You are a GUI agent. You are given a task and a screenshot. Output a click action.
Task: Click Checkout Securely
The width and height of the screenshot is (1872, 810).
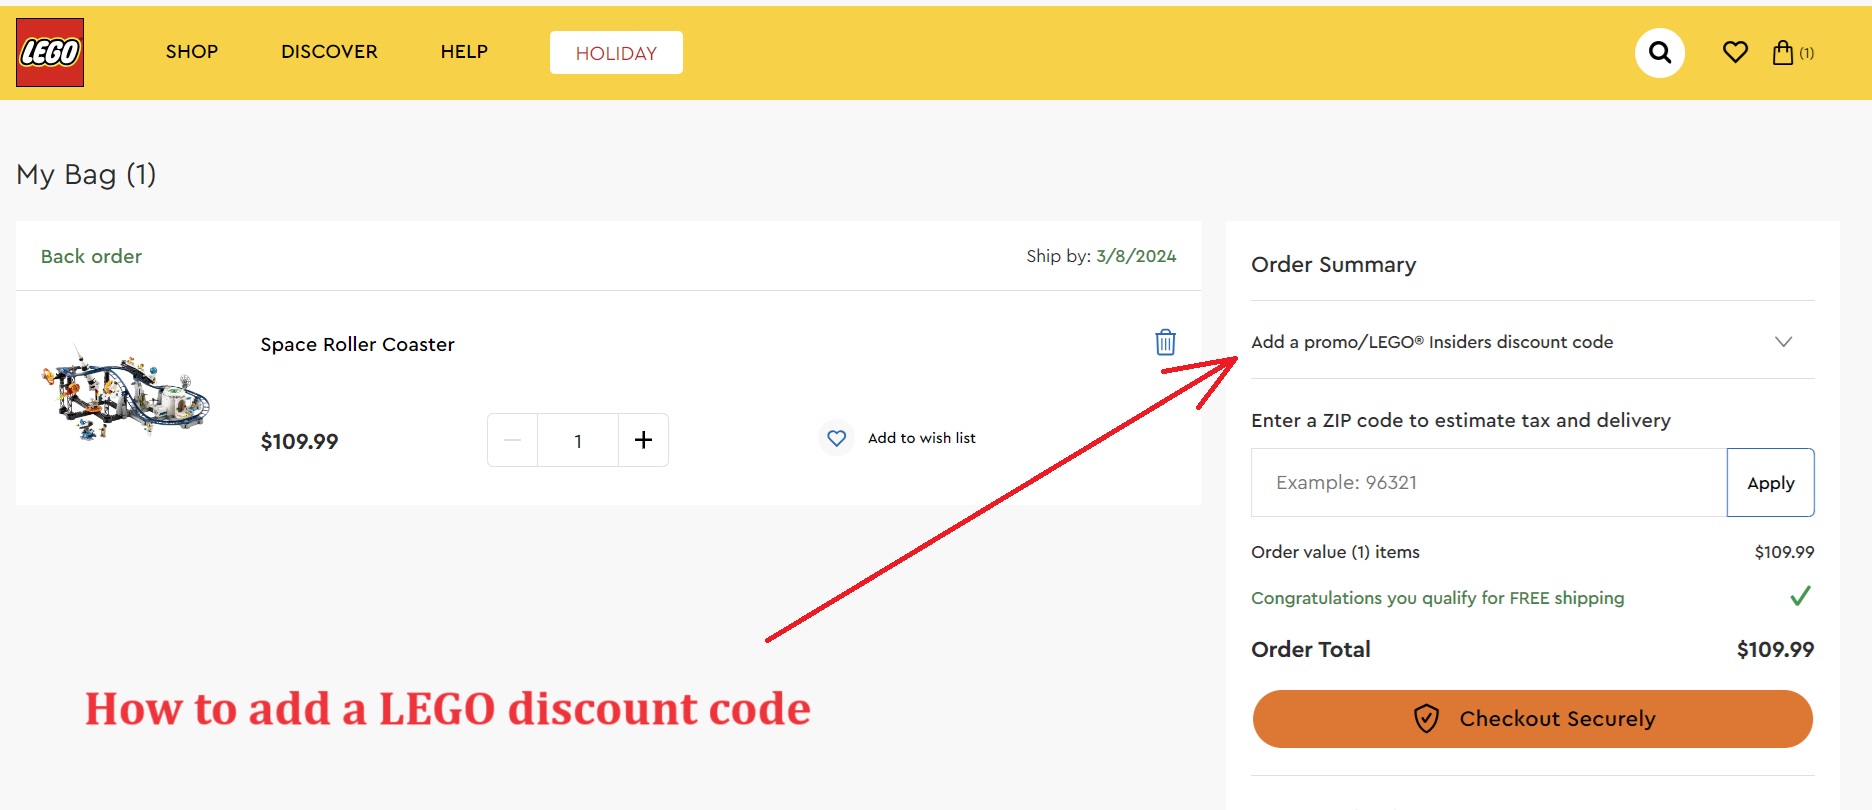point(1532,718)
